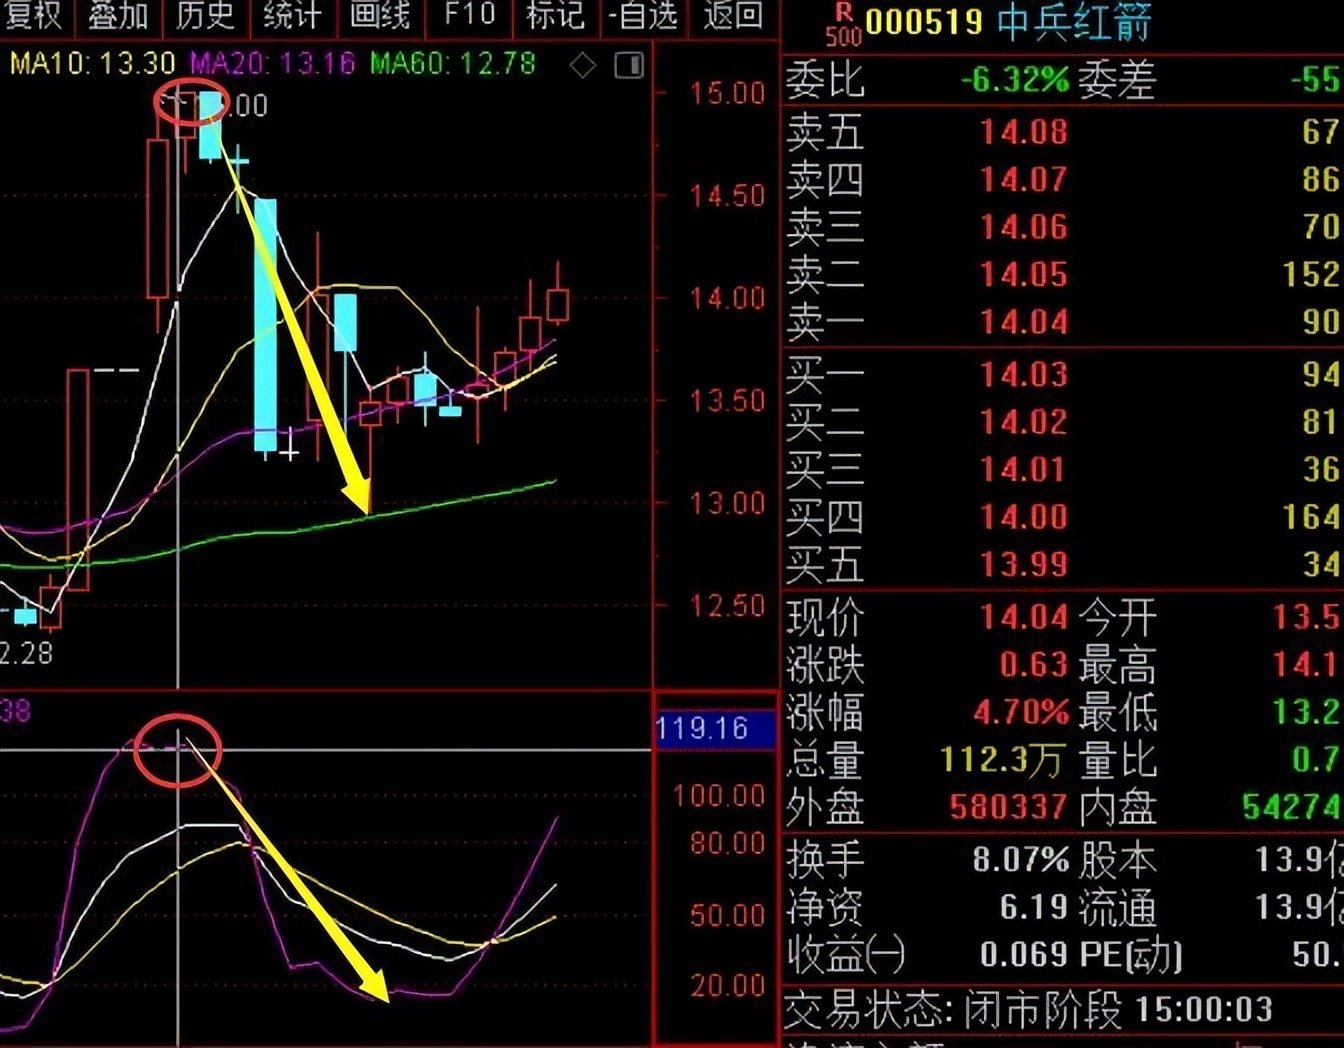The height and width of the screenshot is (1048, 1344).
Task: Click the split-panel layout icon near chart top
Action: 630,65
